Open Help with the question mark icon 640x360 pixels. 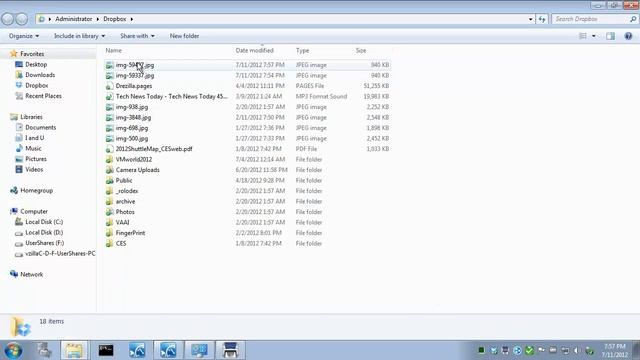(x=629, y=36)
